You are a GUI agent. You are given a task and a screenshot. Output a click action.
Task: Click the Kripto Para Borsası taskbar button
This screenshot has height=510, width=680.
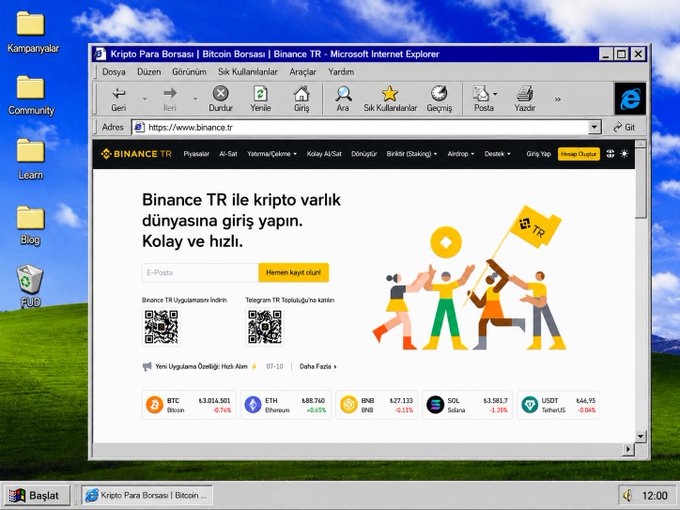(147, 495)
